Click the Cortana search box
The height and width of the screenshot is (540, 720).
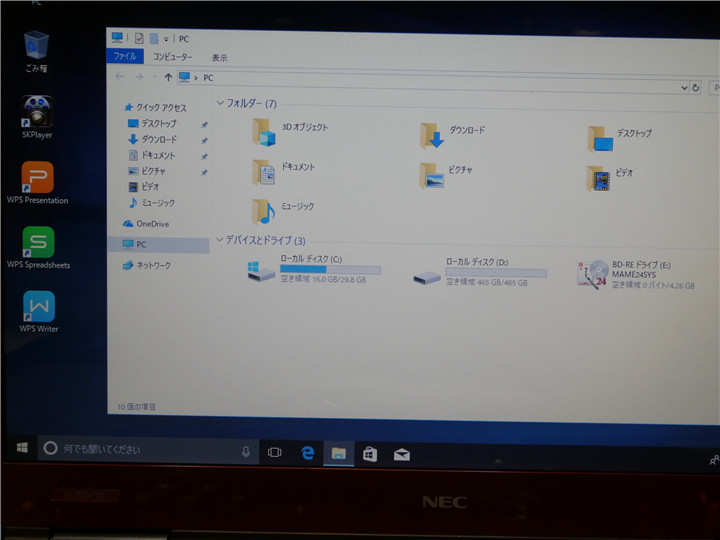pyautogui.click(x=148, y=449)
